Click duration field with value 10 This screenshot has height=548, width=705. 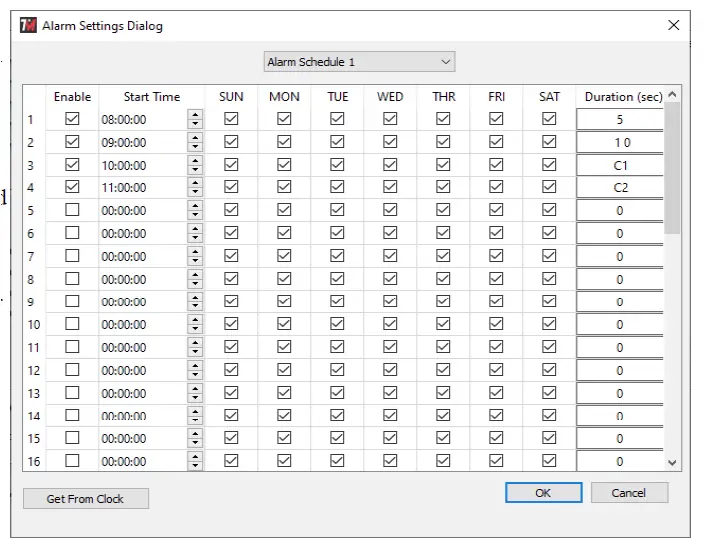coord(620,143)
